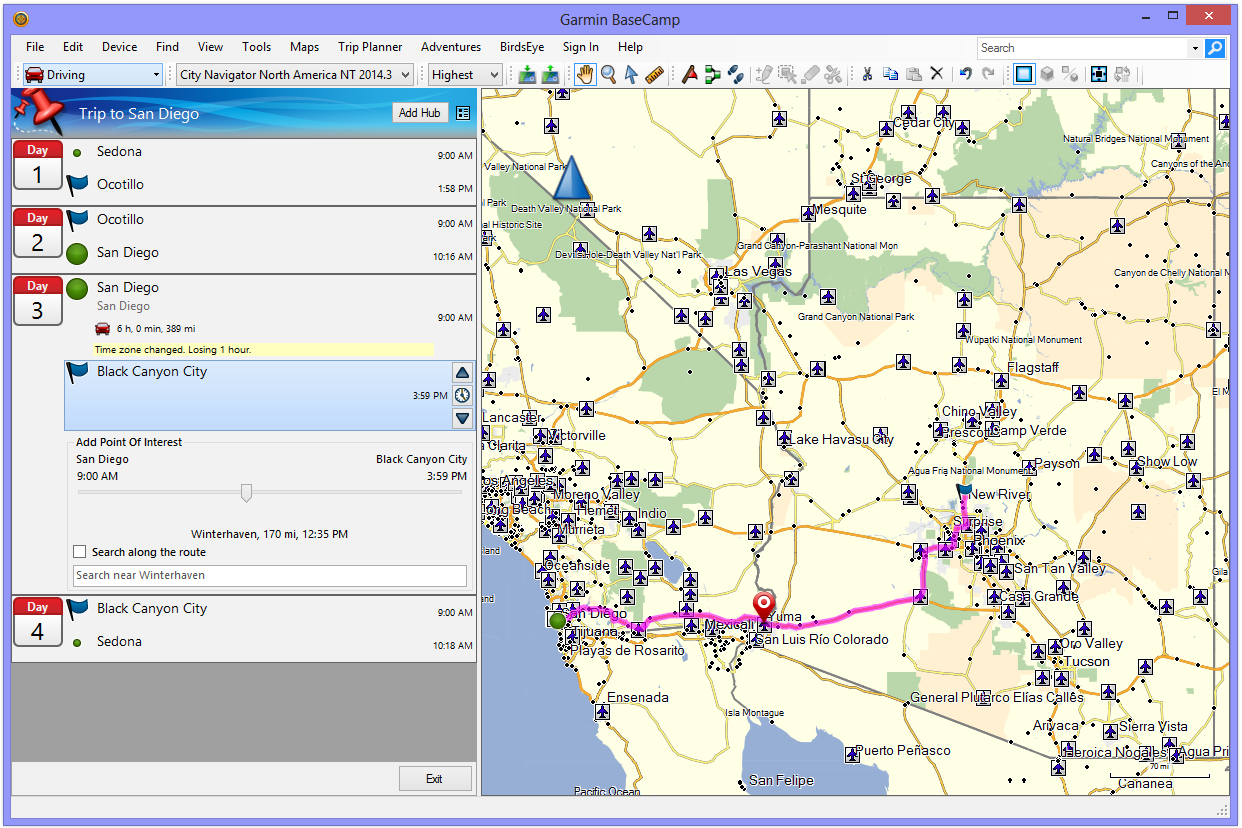The image size is (1242, 828).
Task: Switch to the 3D map view
Action: click(1046, 74)
